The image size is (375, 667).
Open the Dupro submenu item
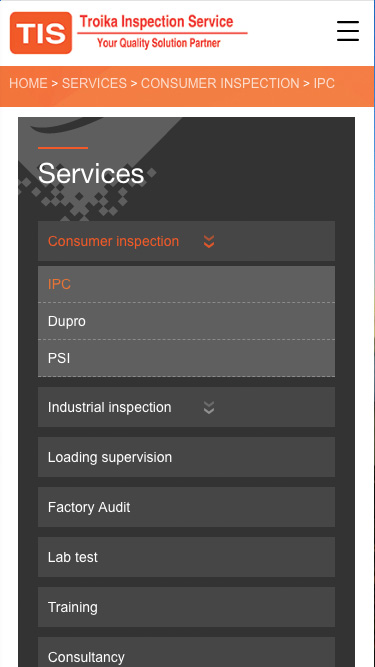pyautogui.click(x=186, y=321)
